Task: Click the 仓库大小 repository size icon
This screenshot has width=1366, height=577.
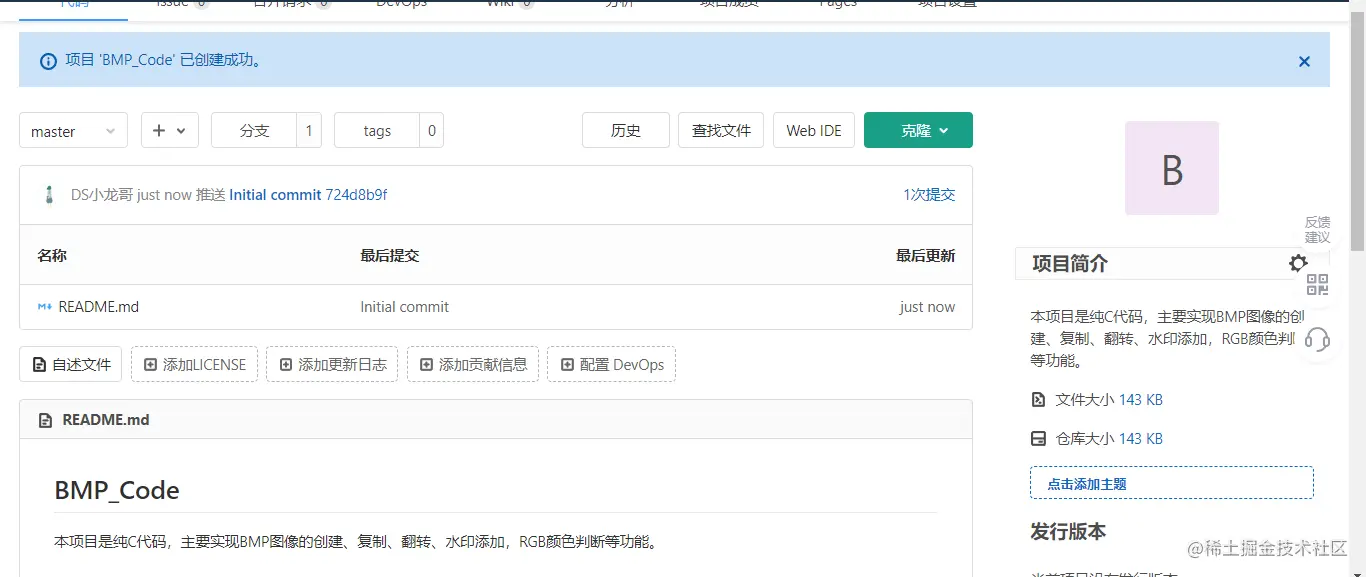Action: (x=1038, y=439)
